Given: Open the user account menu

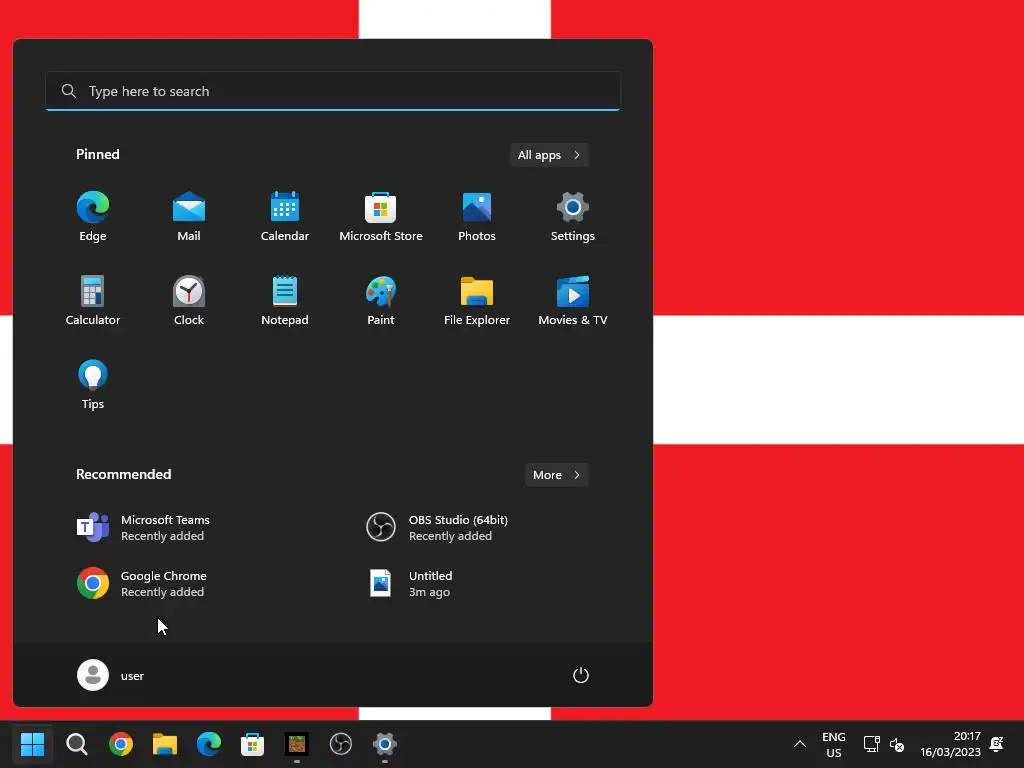Looking at the screenshot, I should point(111,675).
